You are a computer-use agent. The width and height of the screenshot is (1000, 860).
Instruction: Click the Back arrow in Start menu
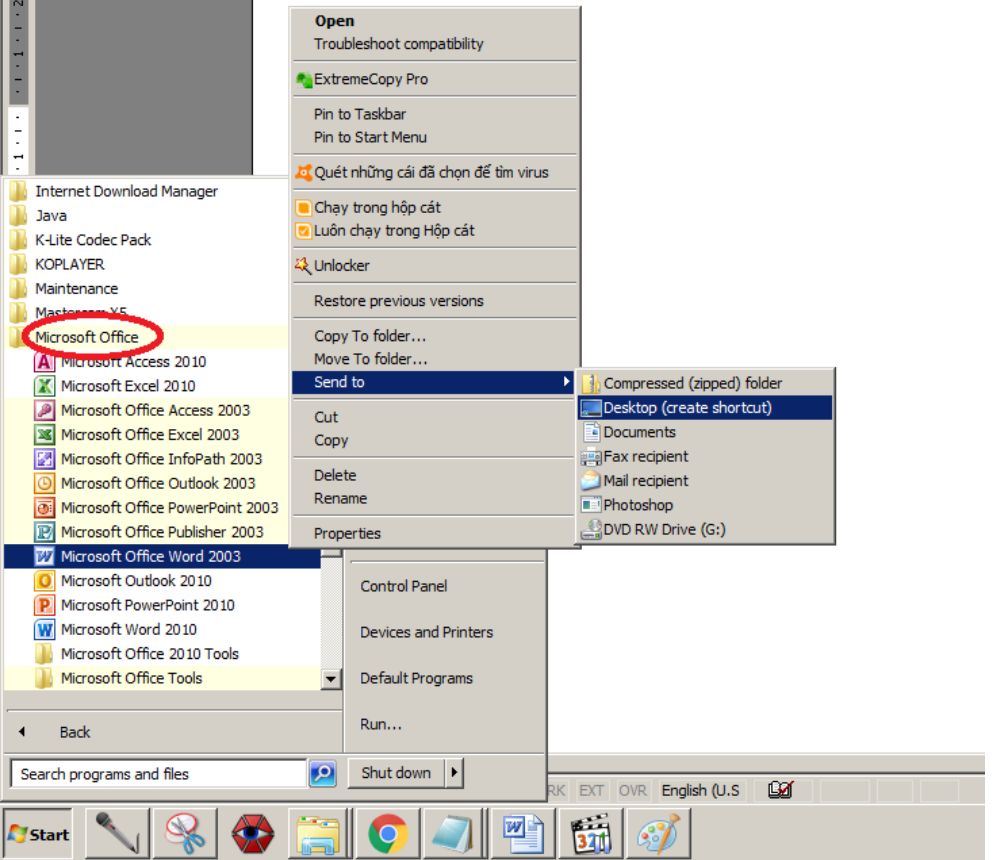[22, 732]
